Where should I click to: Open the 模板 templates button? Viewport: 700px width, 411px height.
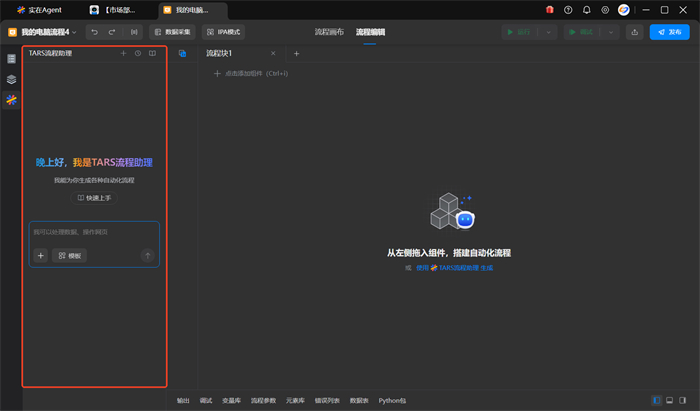click(x=69, y=256)
